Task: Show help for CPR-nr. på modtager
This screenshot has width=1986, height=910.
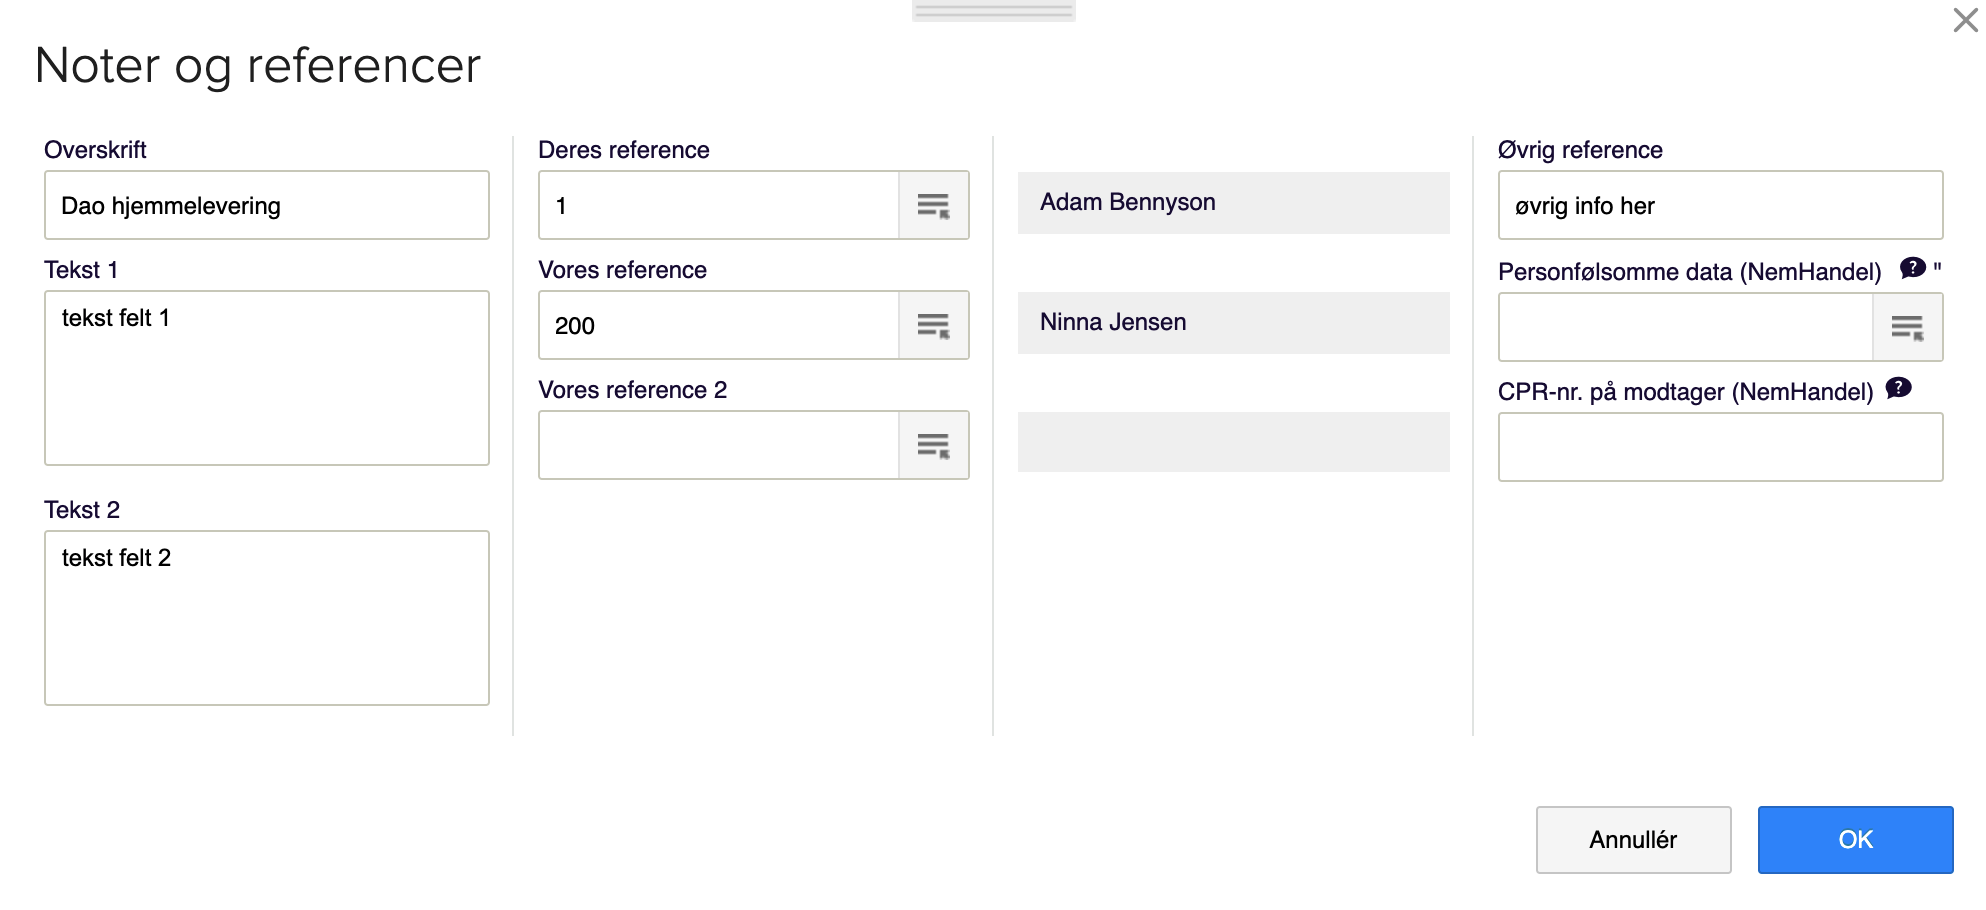Action: pyautogui.click(x=1898, y=388)
